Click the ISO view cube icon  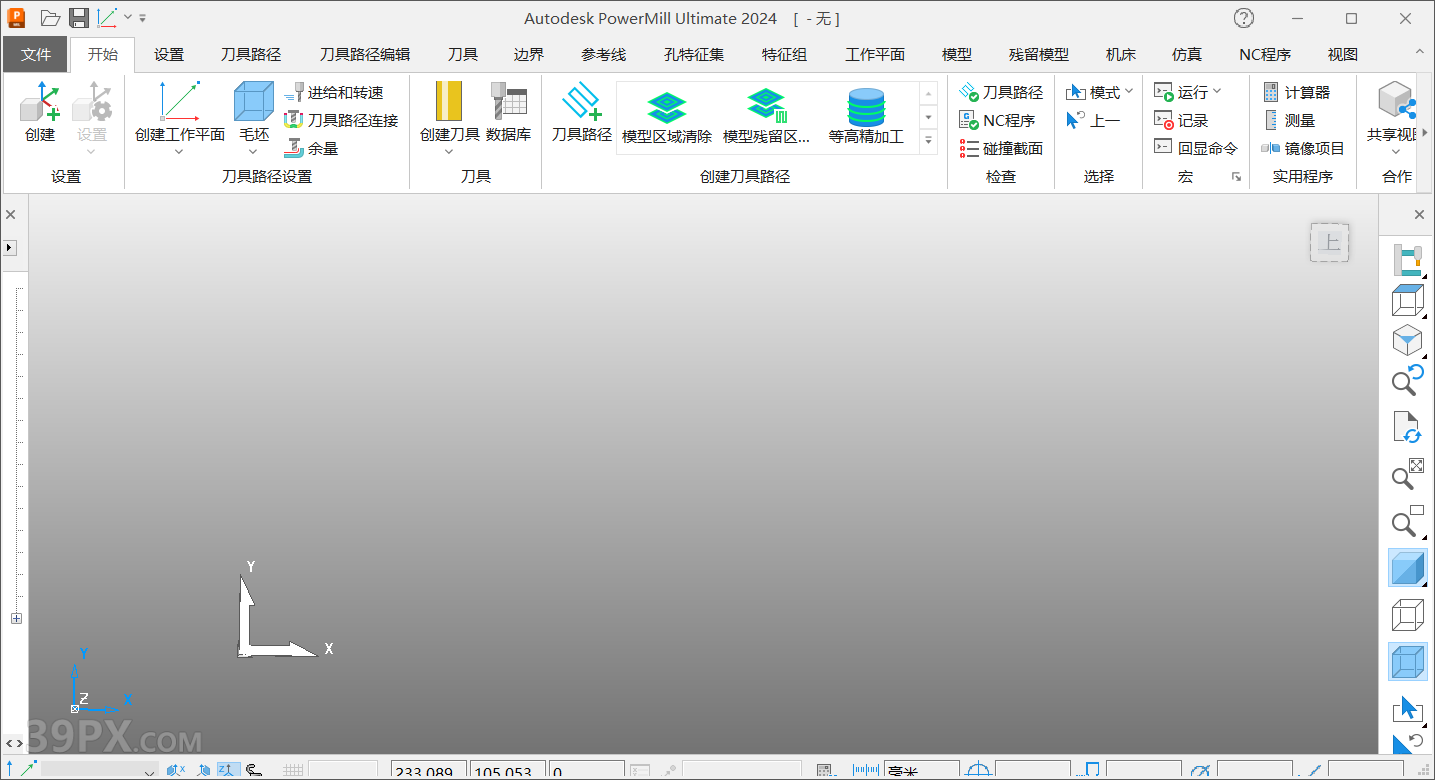(x=1408, y=340)
